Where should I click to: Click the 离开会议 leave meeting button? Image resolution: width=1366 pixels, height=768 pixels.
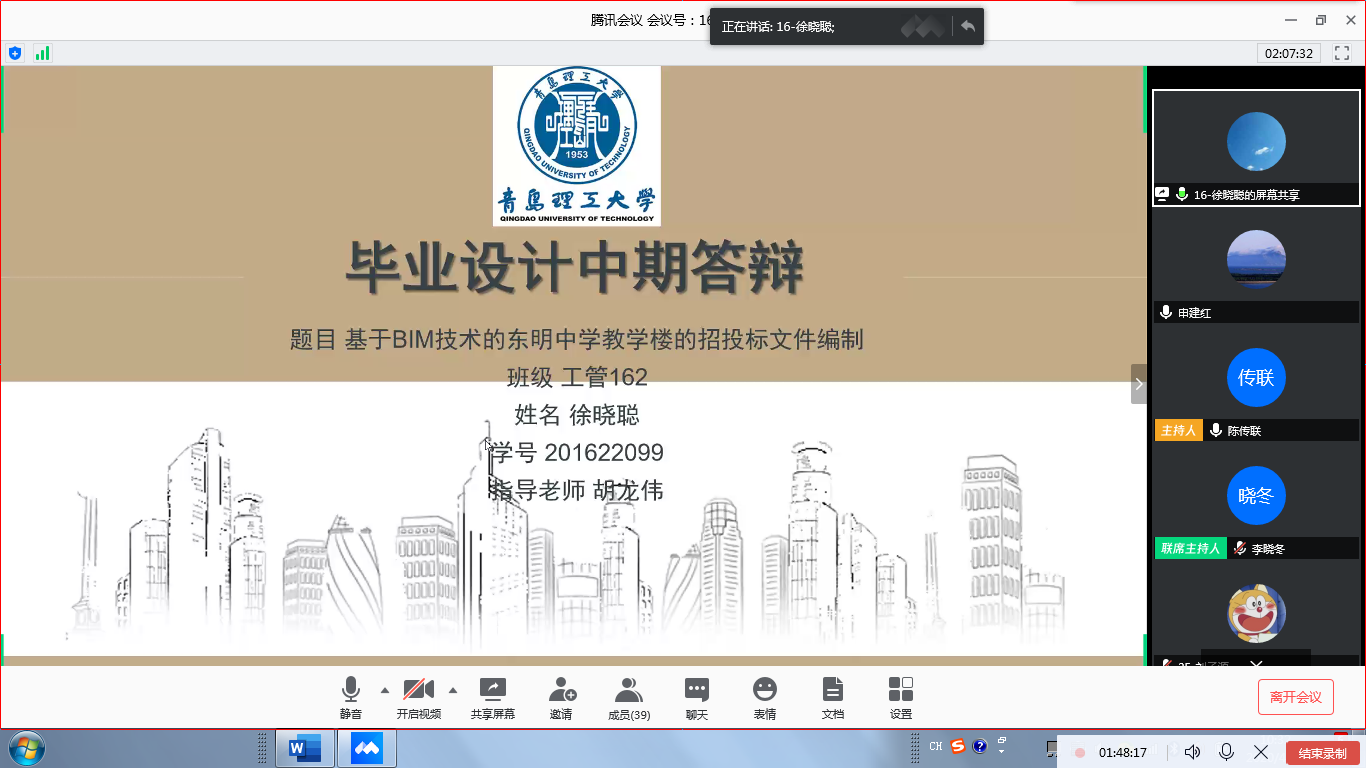1295,697
